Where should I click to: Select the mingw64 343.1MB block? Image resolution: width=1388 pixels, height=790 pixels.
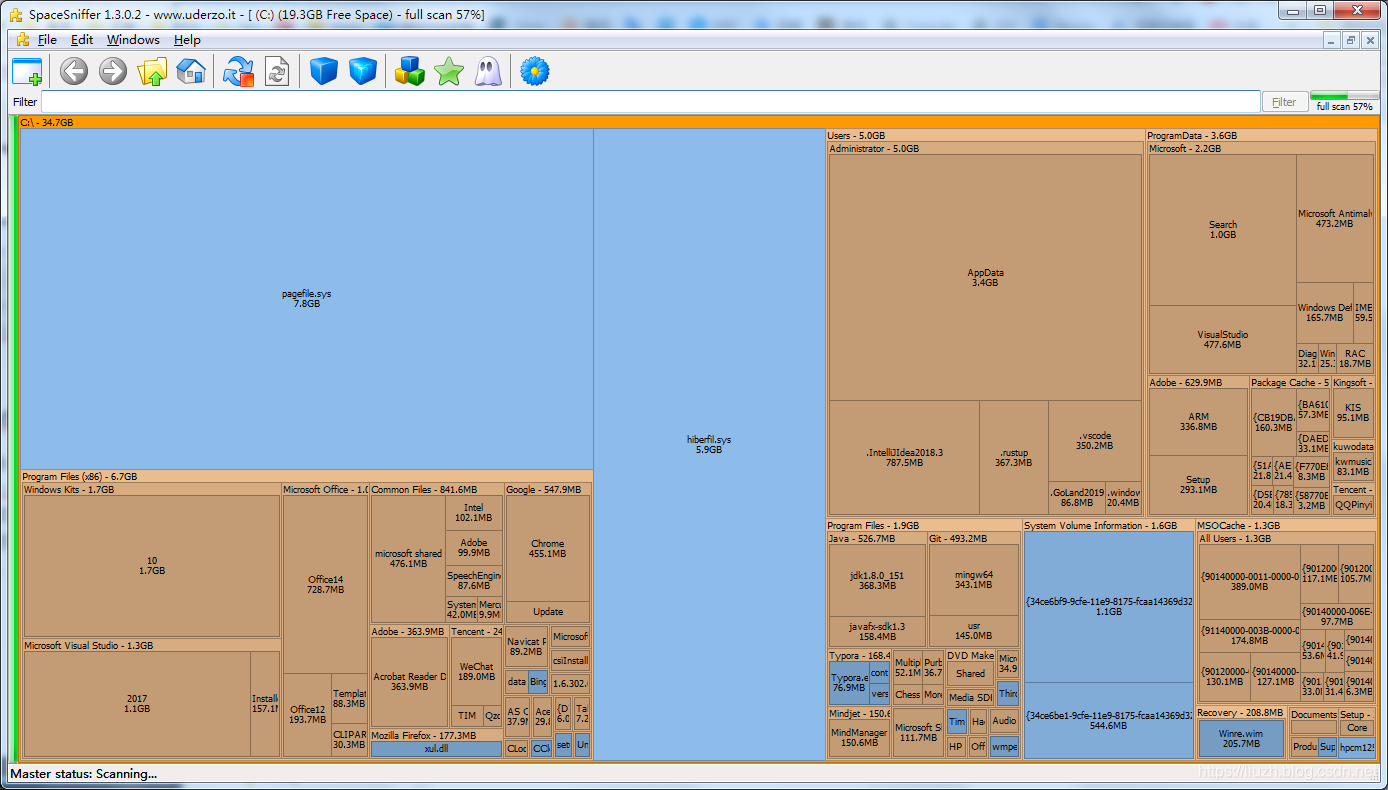coord(974,579)
